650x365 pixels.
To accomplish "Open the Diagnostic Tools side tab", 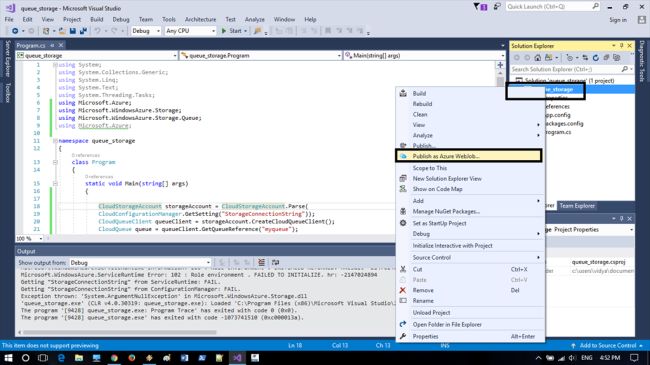I will (x=641, y=61).
